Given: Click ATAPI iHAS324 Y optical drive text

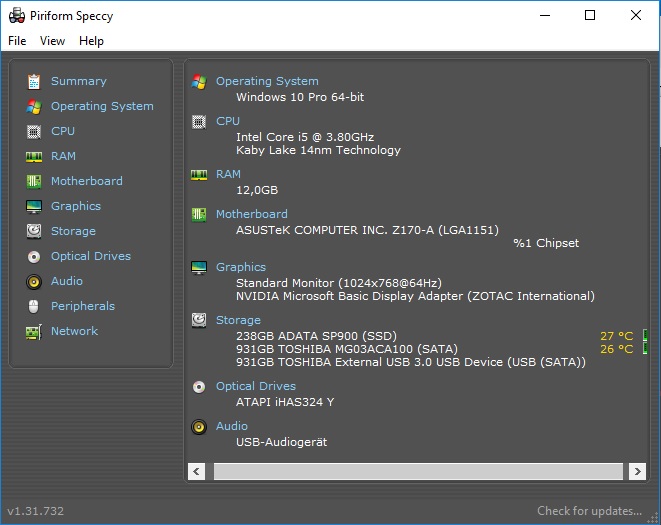Looking at the screenshot, I should click(x=285, y=402).
